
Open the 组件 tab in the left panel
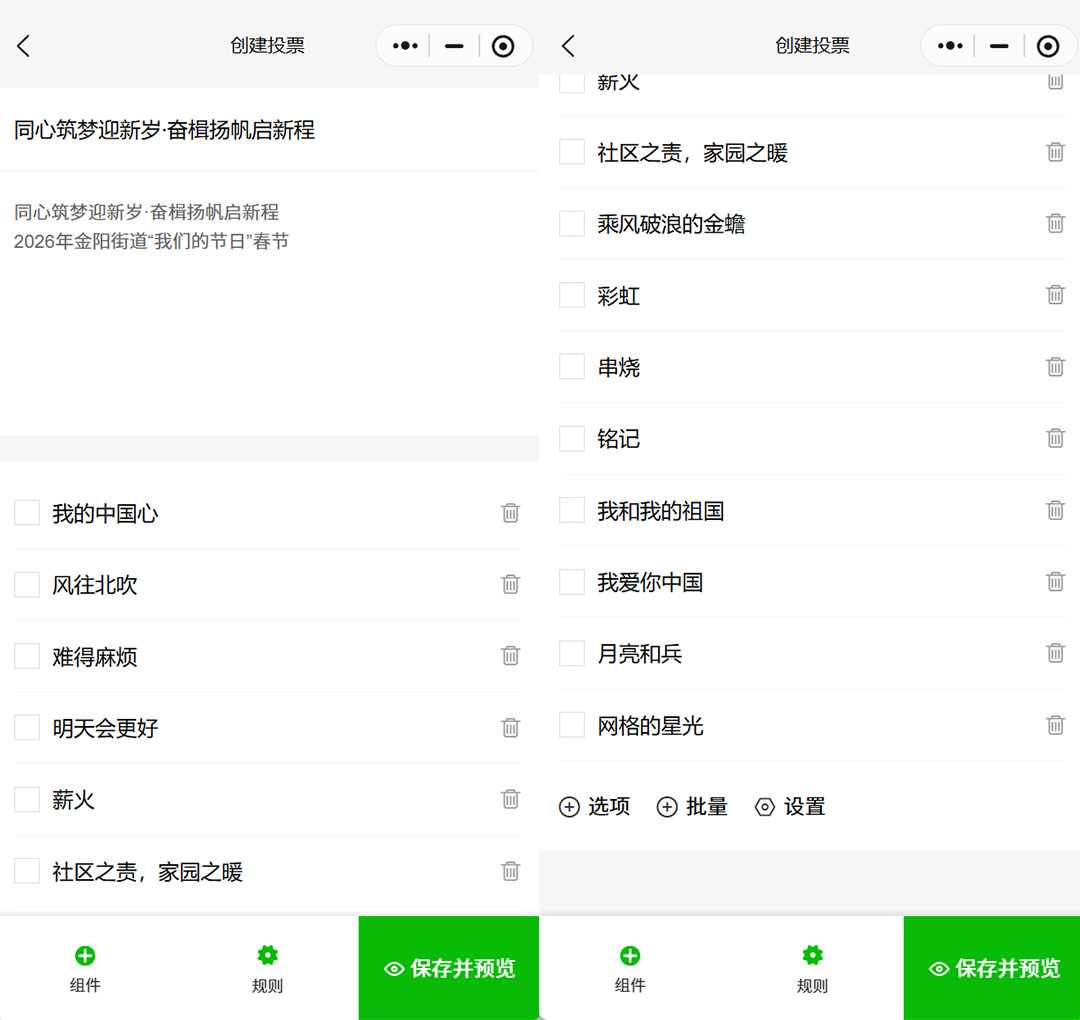(x=85, y=968)
